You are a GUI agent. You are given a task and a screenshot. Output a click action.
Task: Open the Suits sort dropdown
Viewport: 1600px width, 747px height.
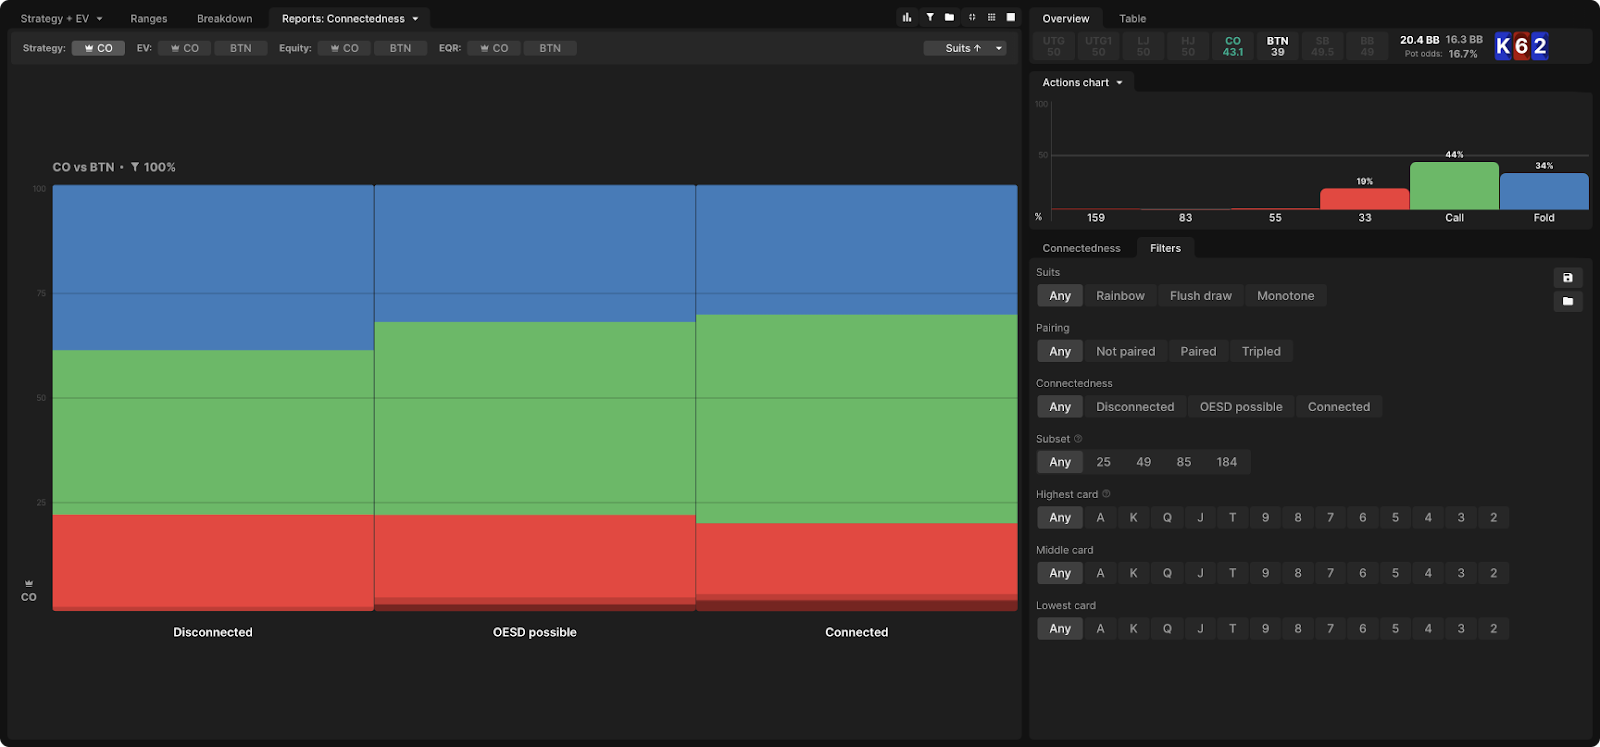click(965, 48)
